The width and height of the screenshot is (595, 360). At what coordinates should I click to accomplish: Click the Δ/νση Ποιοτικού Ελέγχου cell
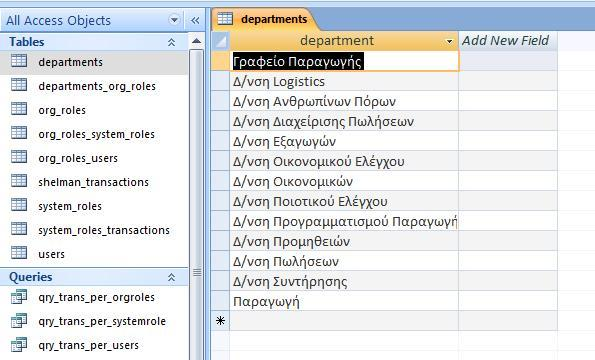[344, 201]
